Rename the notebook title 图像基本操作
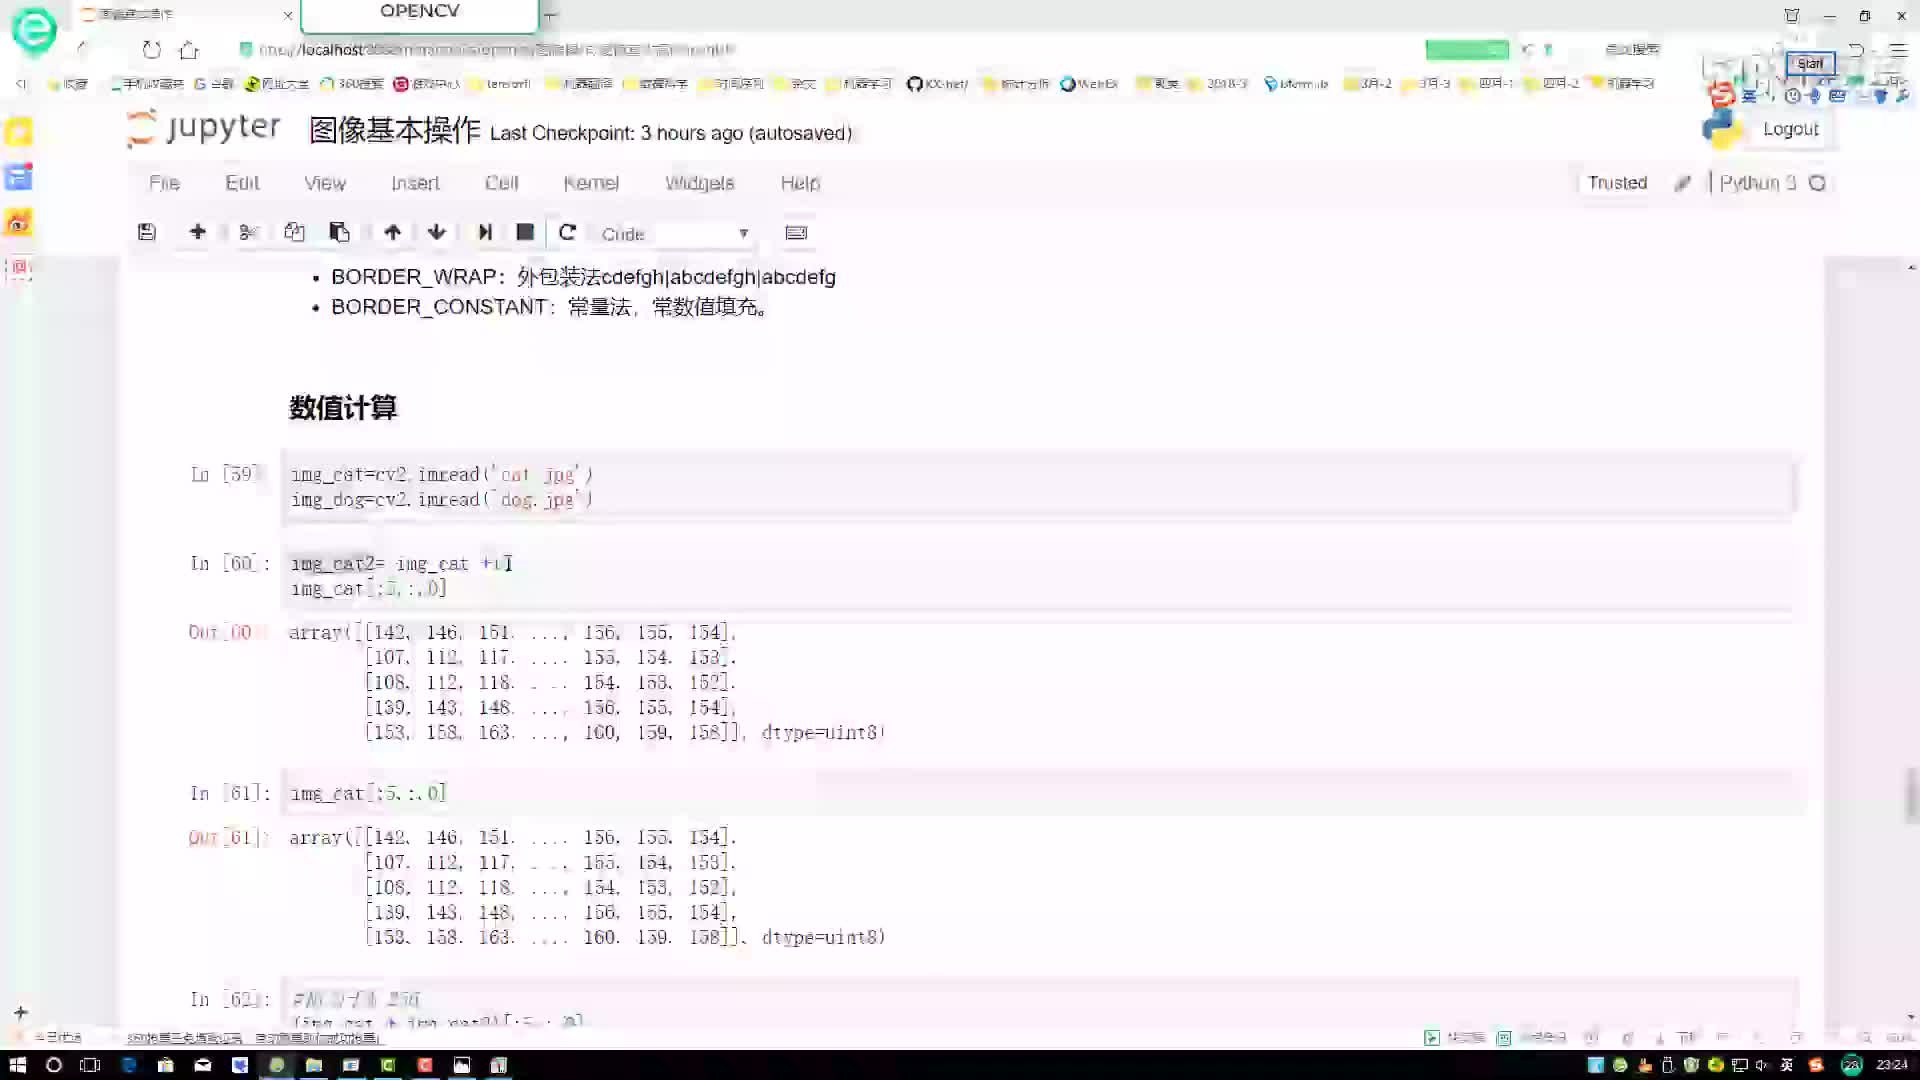1920x1080 pixels. tap(395, 131)
